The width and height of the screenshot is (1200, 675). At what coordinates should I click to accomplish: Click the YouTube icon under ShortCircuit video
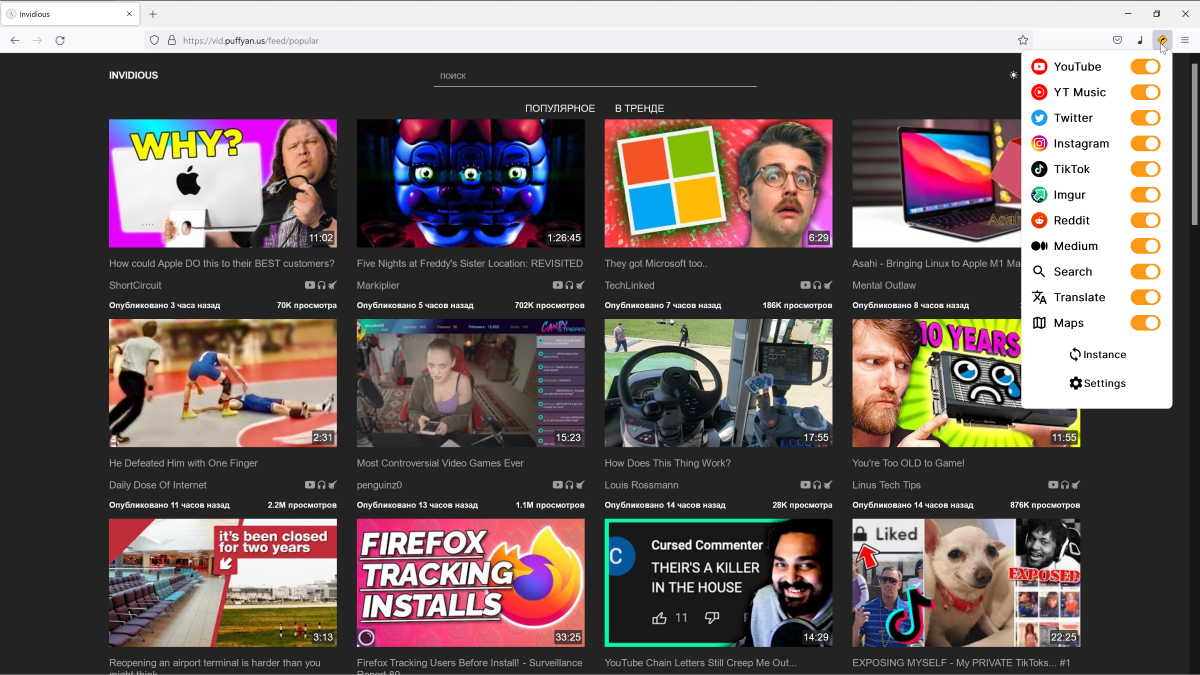click(310, 286)
